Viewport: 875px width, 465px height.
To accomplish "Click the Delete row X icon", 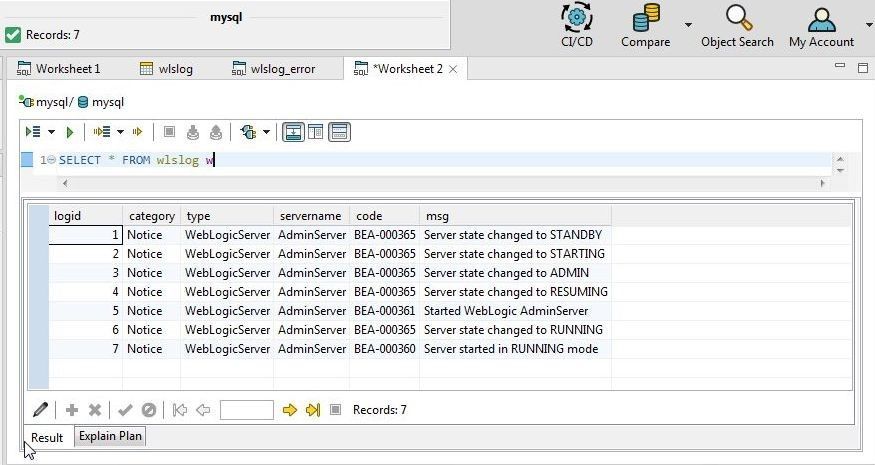I will (95, 410).
